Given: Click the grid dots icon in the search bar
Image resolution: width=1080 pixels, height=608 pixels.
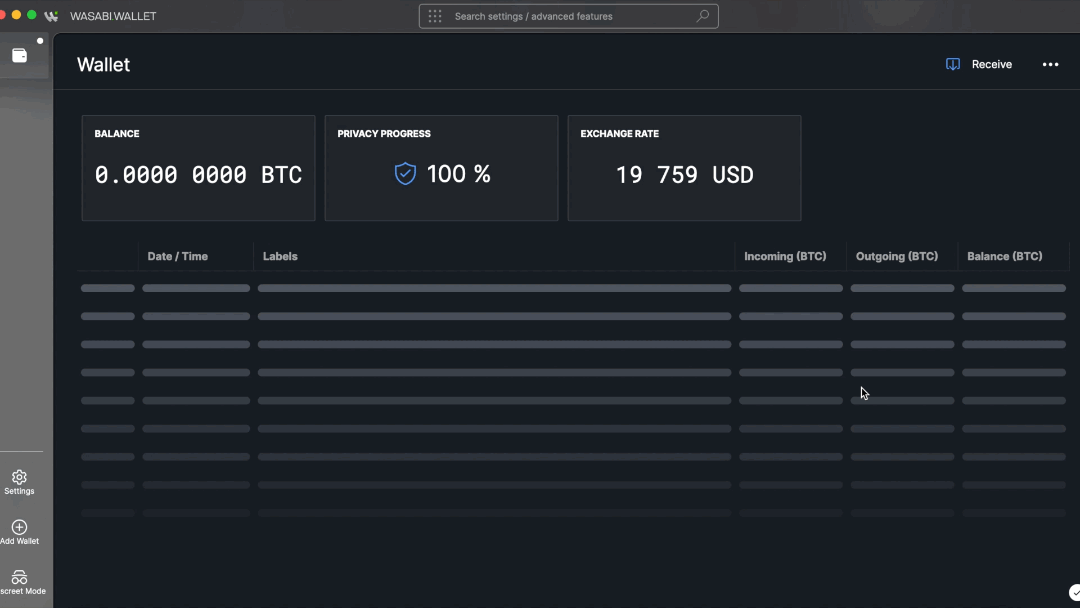Looking at the screenshot, I should click(x=435, y=16).
